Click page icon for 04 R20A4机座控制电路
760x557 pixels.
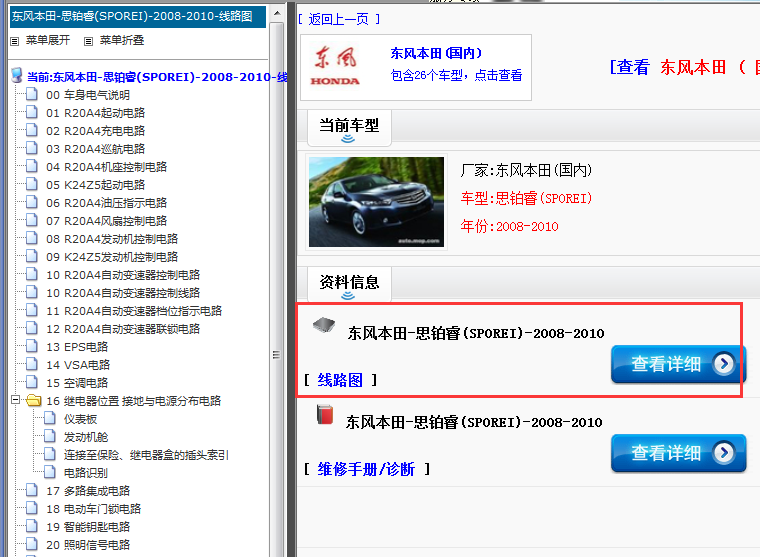click(32, 166)
